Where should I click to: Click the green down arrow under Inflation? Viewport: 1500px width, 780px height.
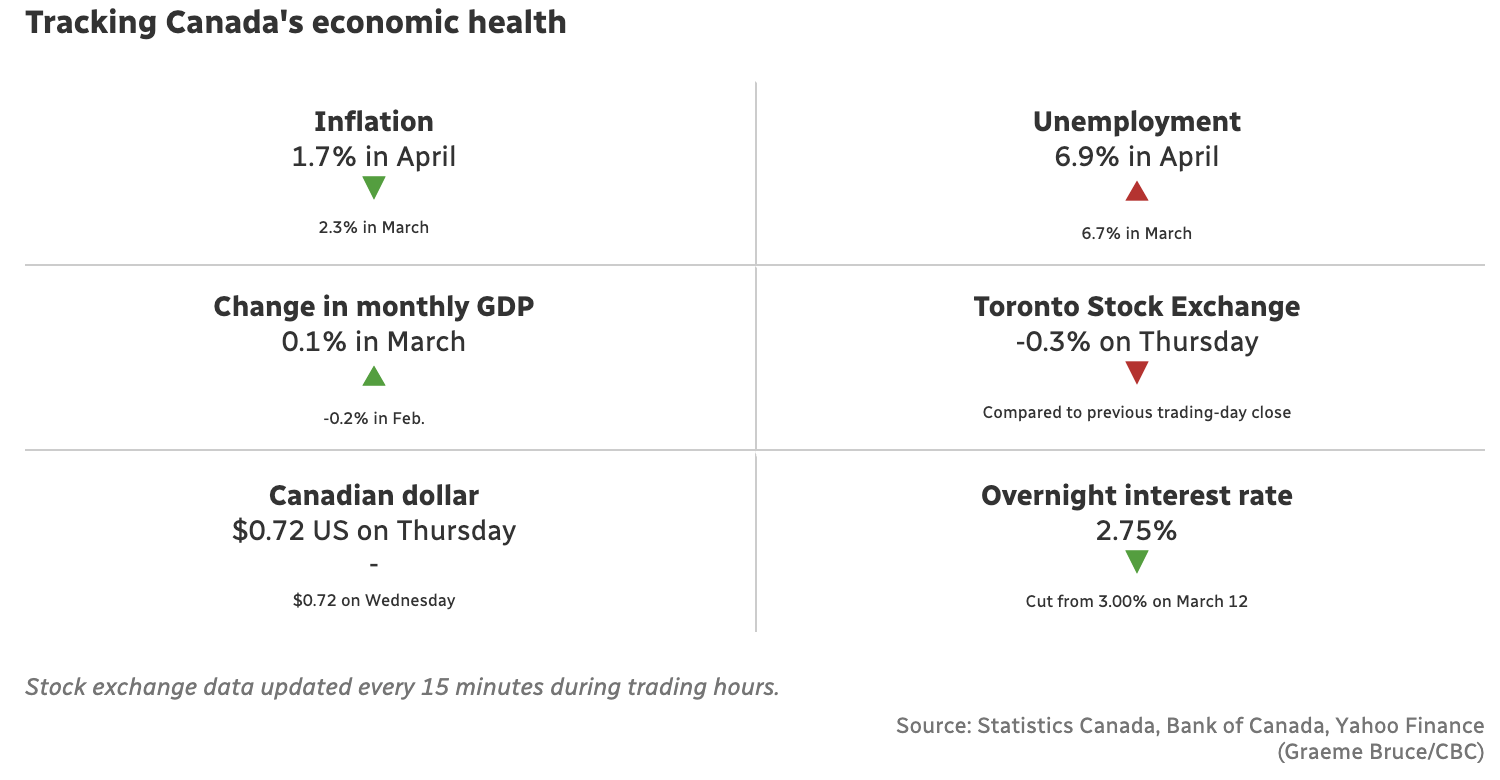[374, 188]
